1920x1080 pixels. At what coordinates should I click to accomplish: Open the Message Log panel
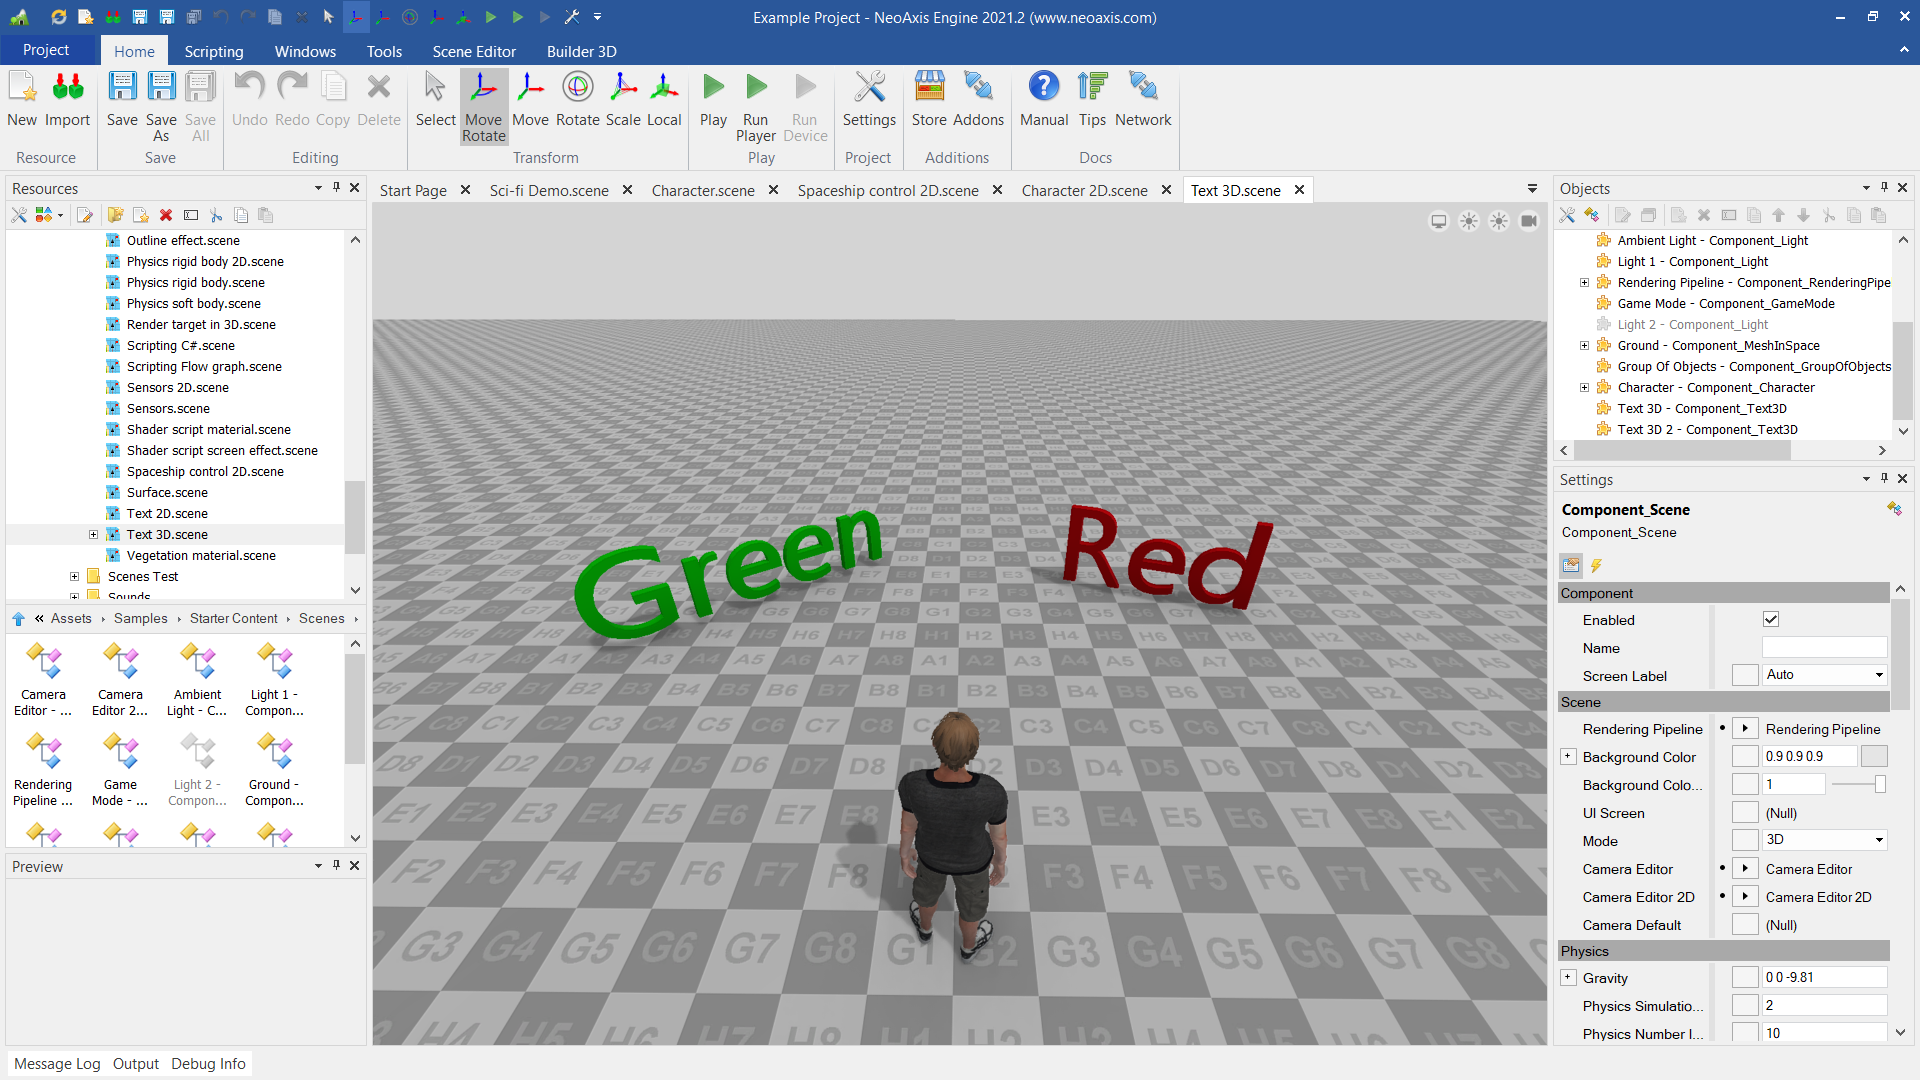click(x=57, y=1064)
